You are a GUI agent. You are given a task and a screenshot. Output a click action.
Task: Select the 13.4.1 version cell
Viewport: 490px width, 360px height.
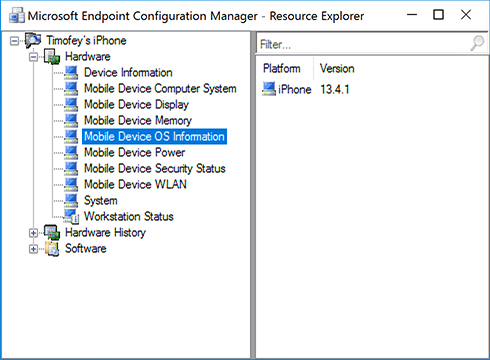point(335,89)
